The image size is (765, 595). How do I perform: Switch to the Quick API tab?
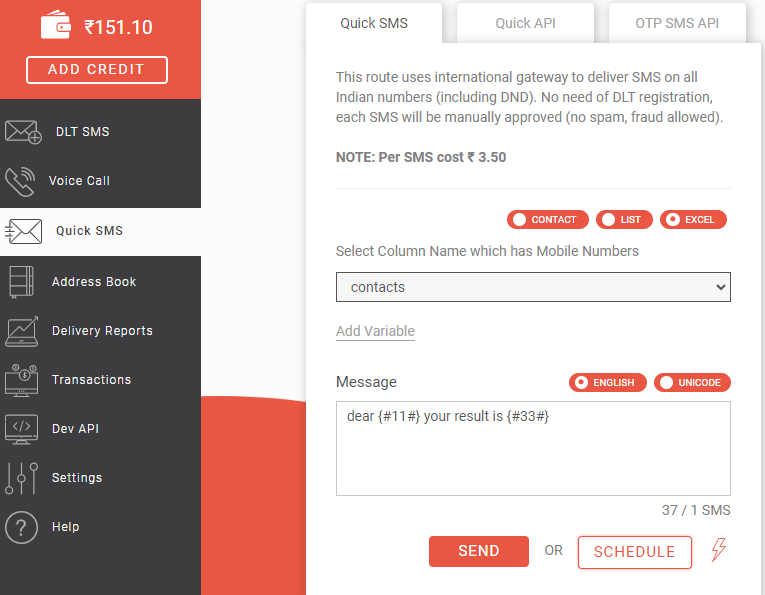[x=525, y=23]
